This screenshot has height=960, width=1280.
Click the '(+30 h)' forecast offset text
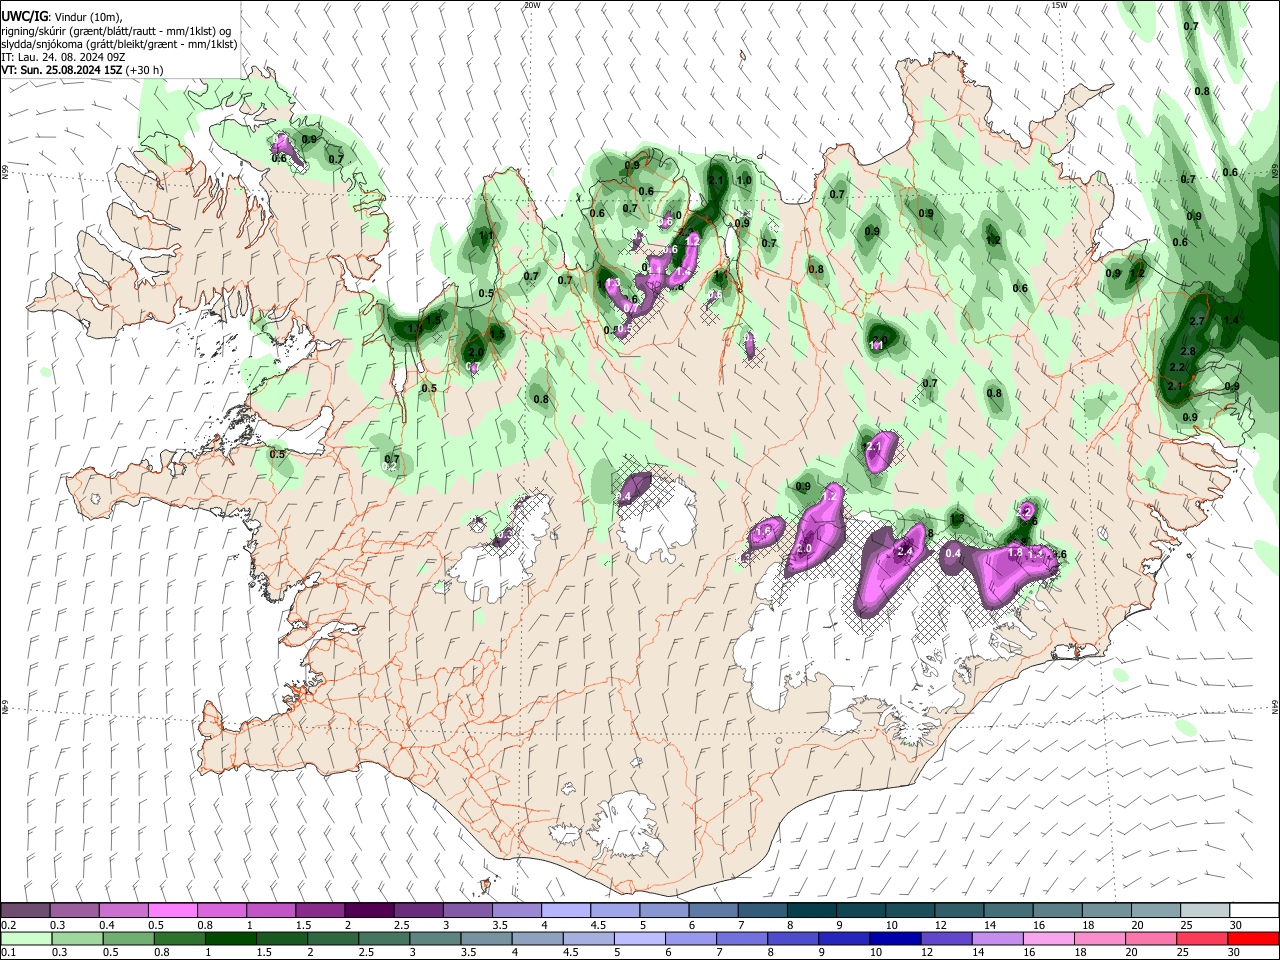tap(145, 70)
